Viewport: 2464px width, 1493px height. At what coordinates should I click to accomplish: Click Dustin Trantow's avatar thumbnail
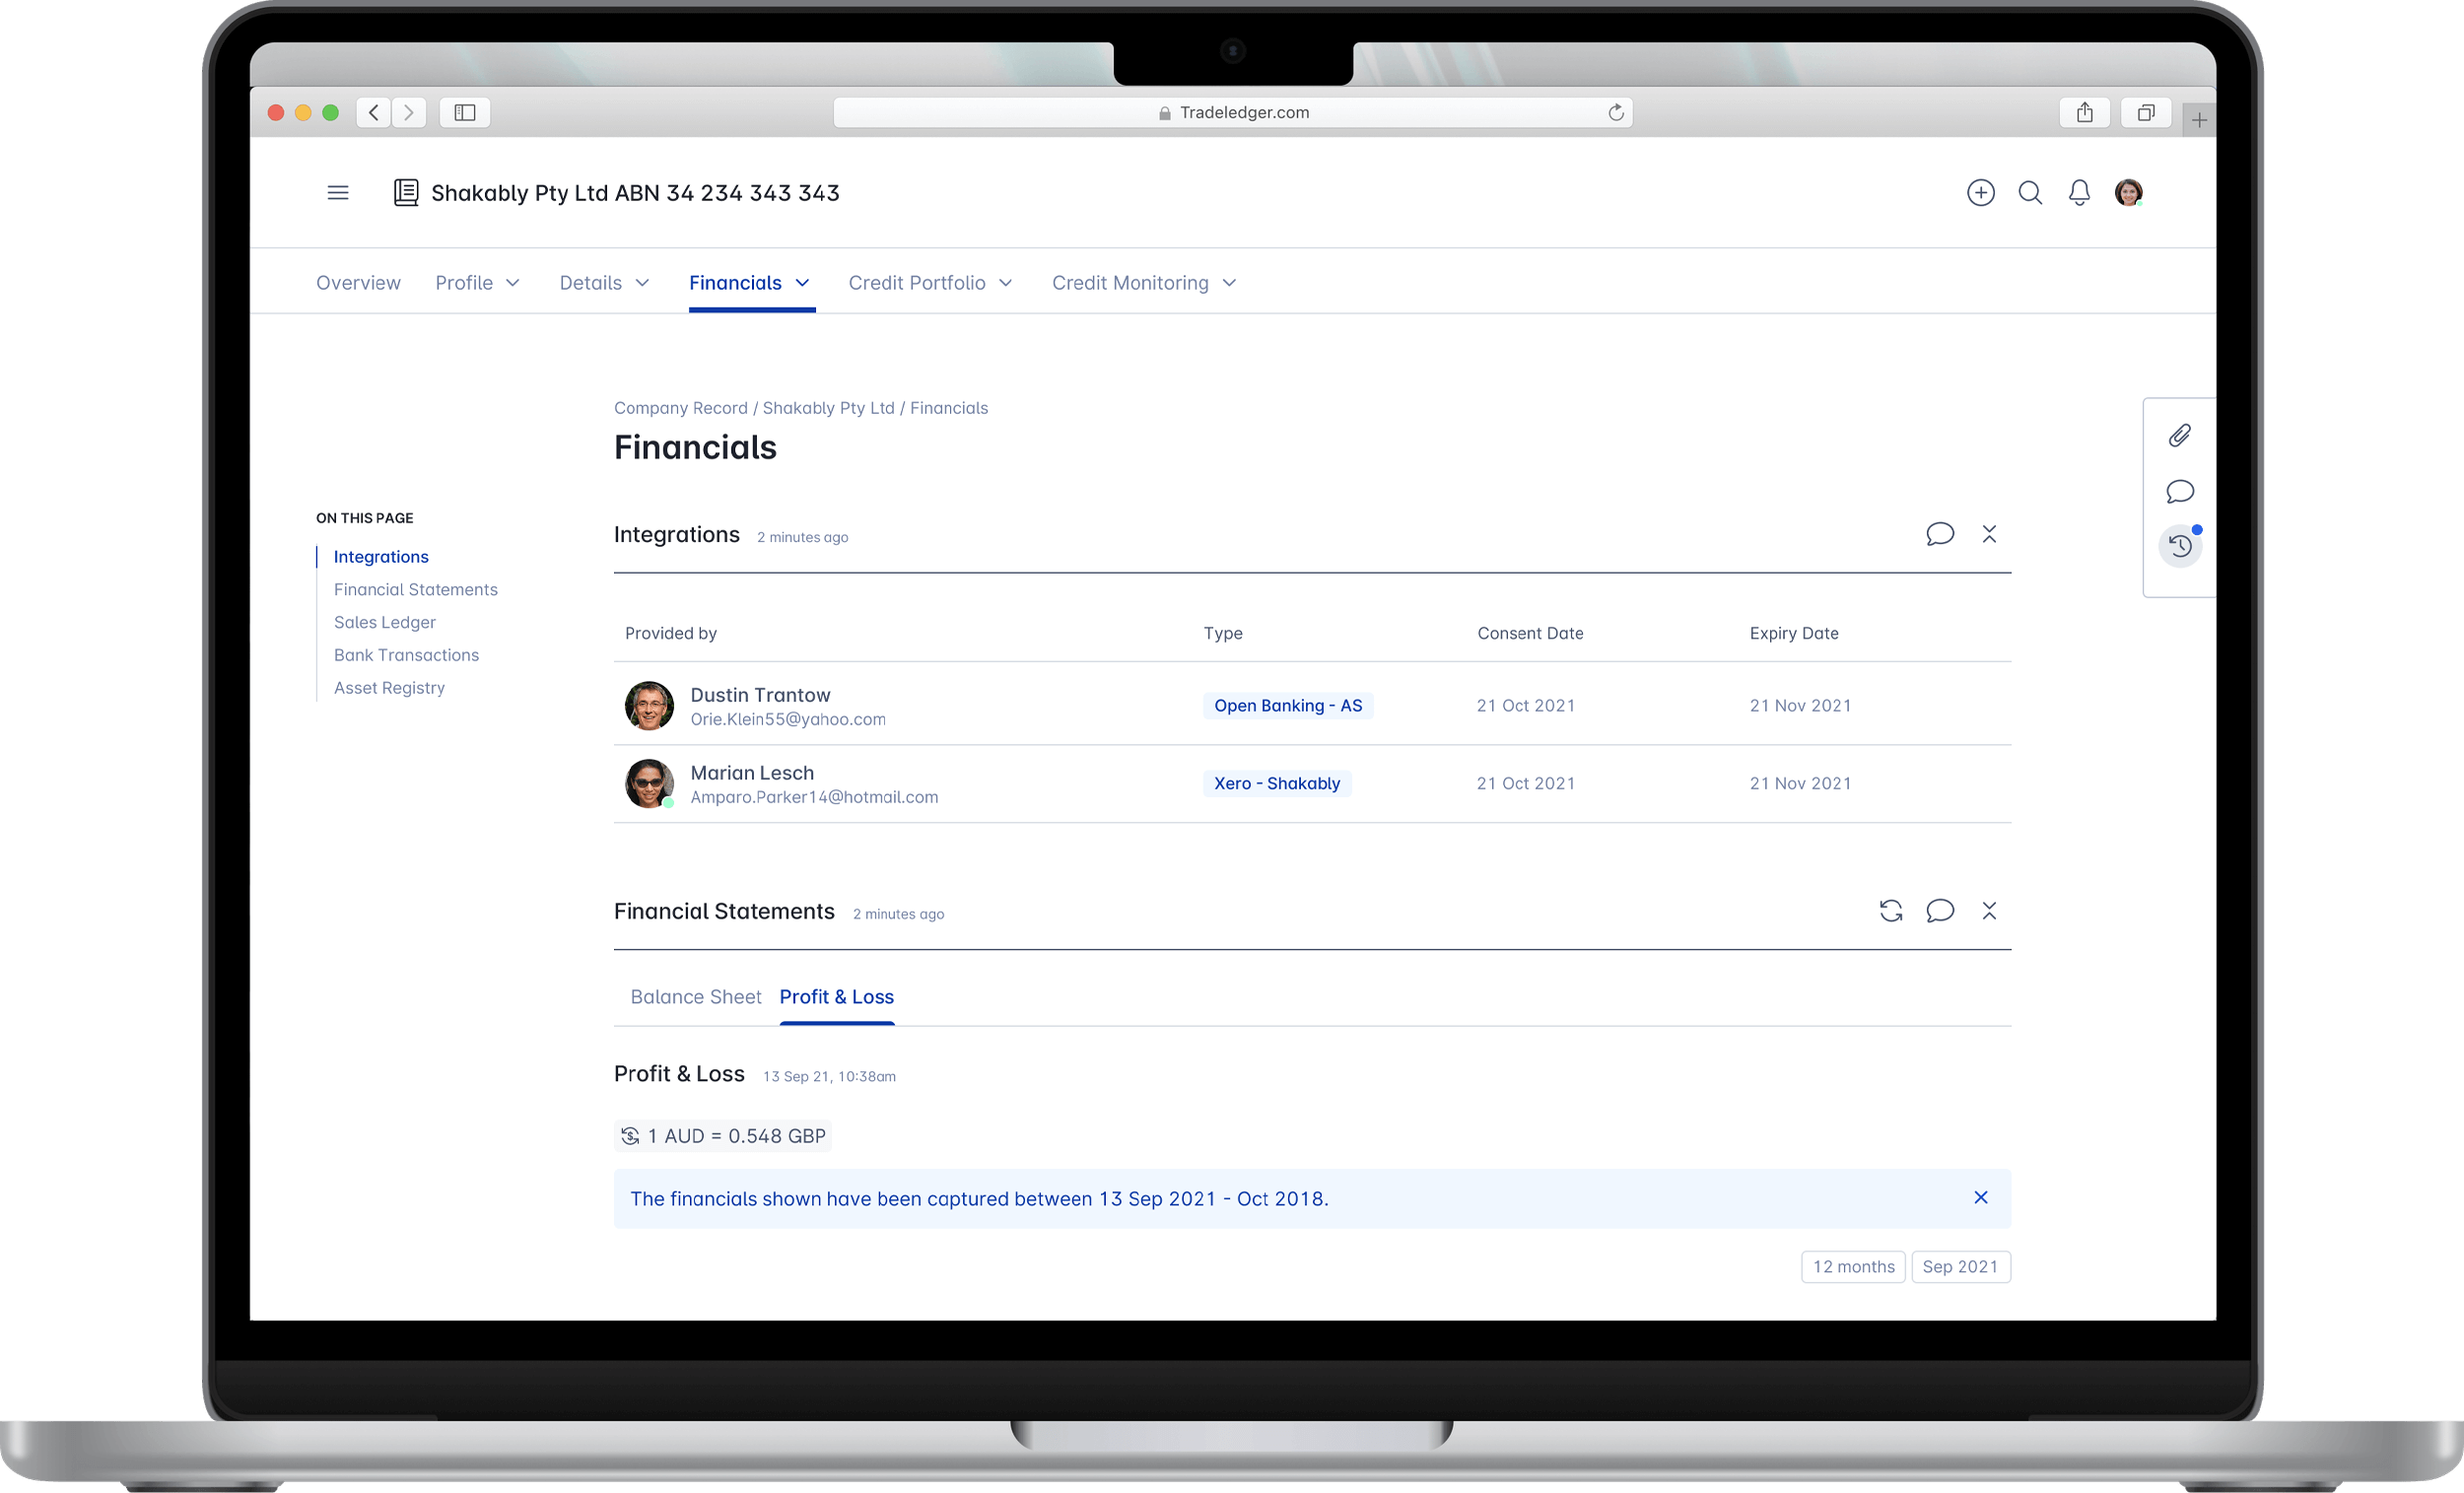[x=649, y=706]
